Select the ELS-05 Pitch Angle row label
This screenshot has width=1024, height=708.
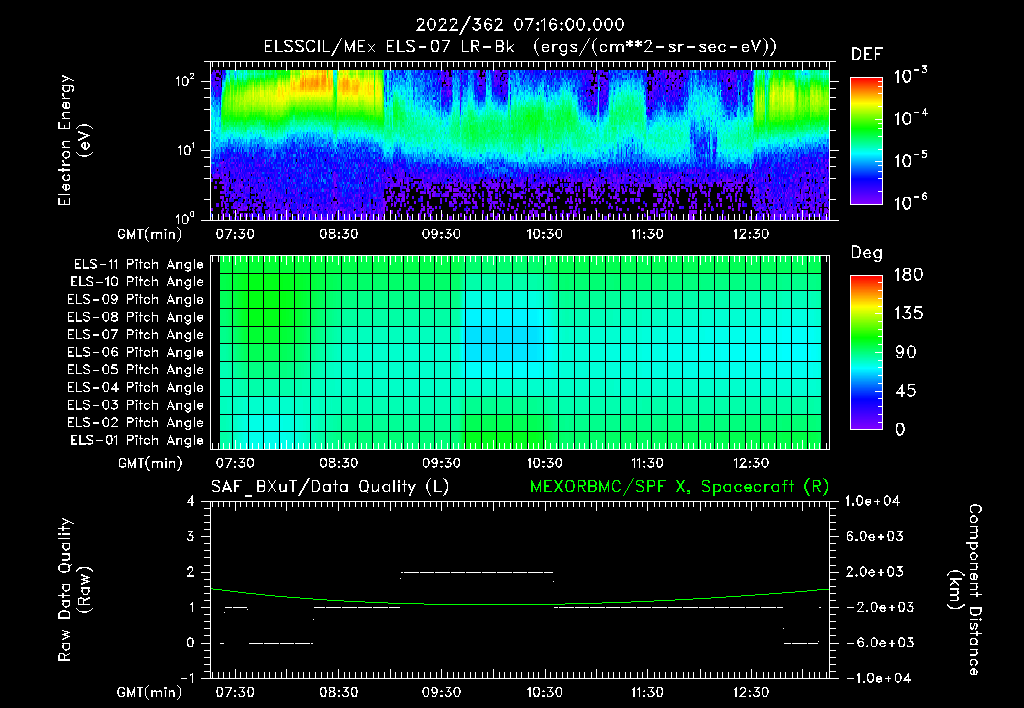click(x=135, y=370)
